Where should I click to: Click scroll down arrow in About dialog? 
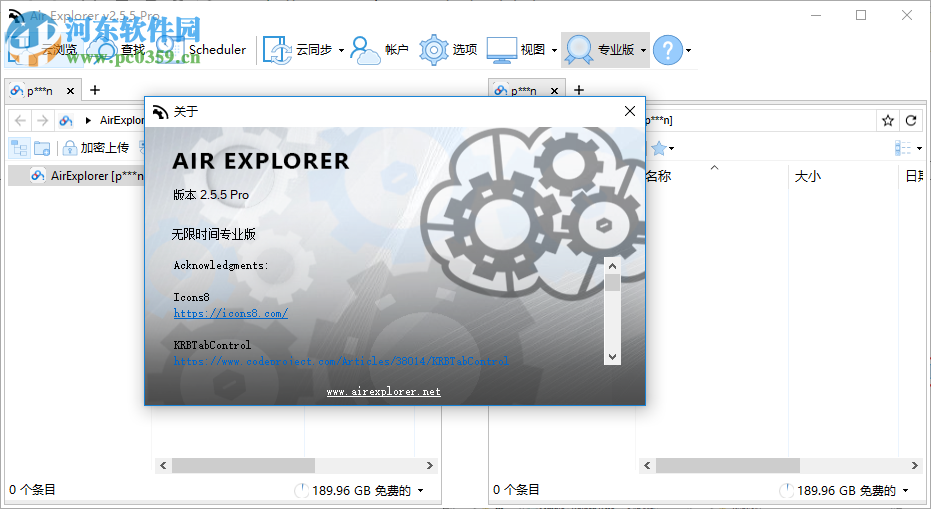coord(613,357)
